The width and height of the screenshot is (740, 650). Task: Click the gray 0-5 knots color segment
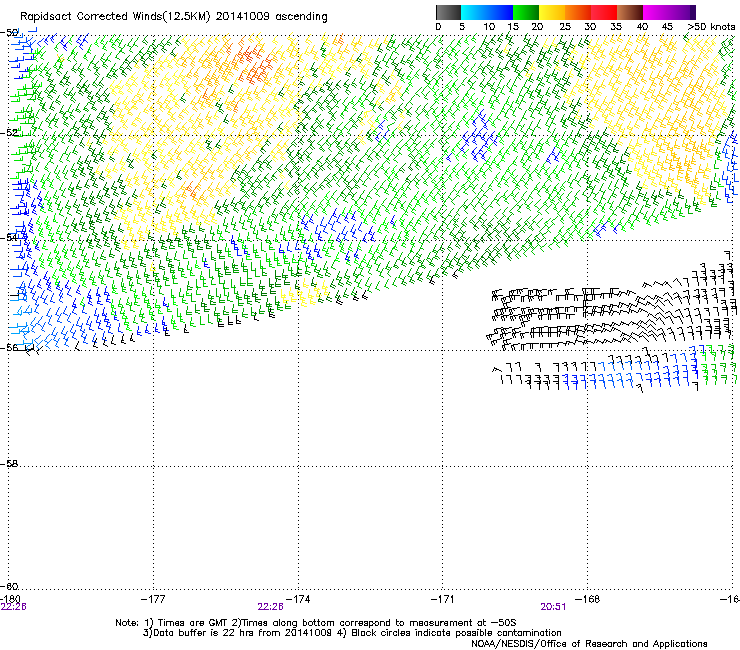[448, 12]
